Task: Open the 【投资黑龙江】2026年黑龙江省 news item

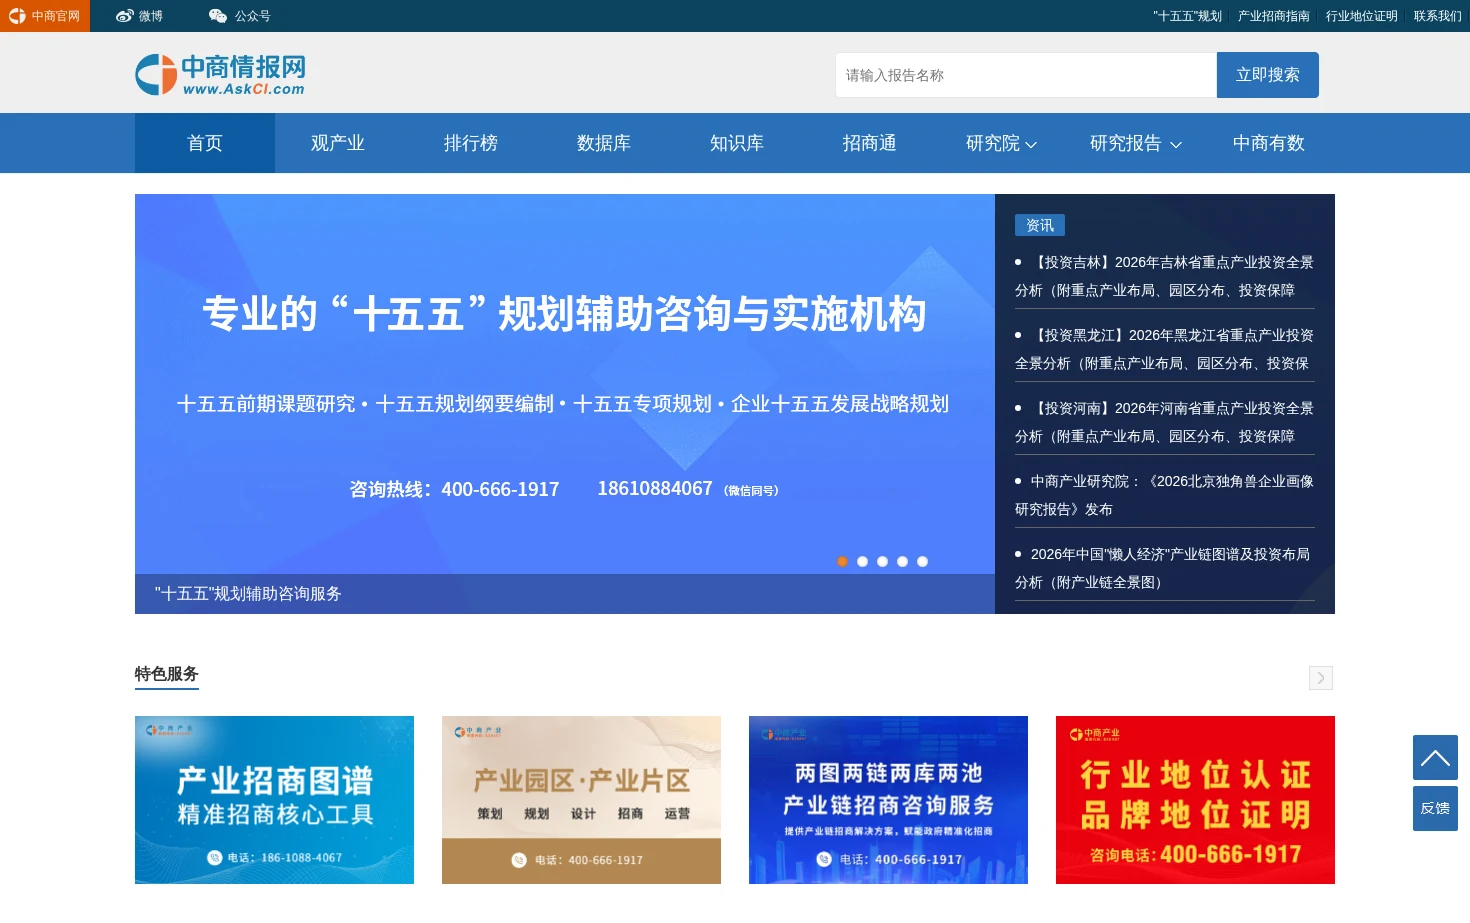Action: tap(1165, 349)
